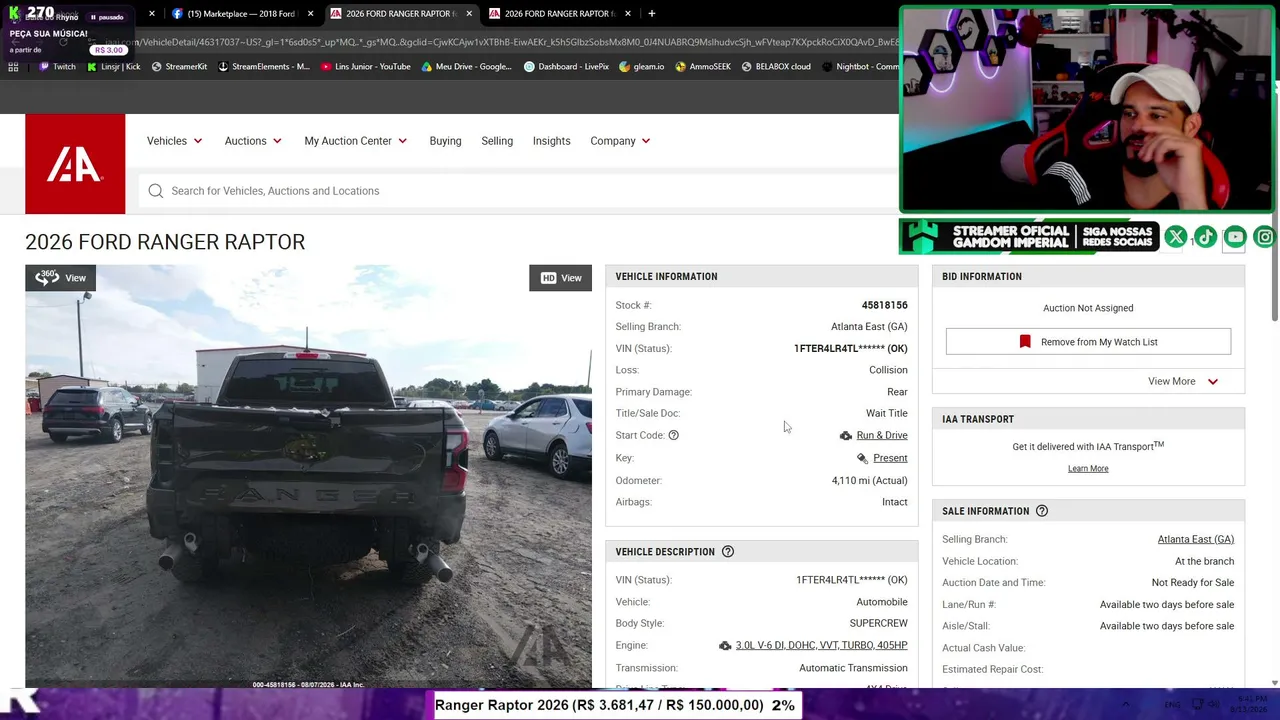Open a new browser tab with plus button

652,14
